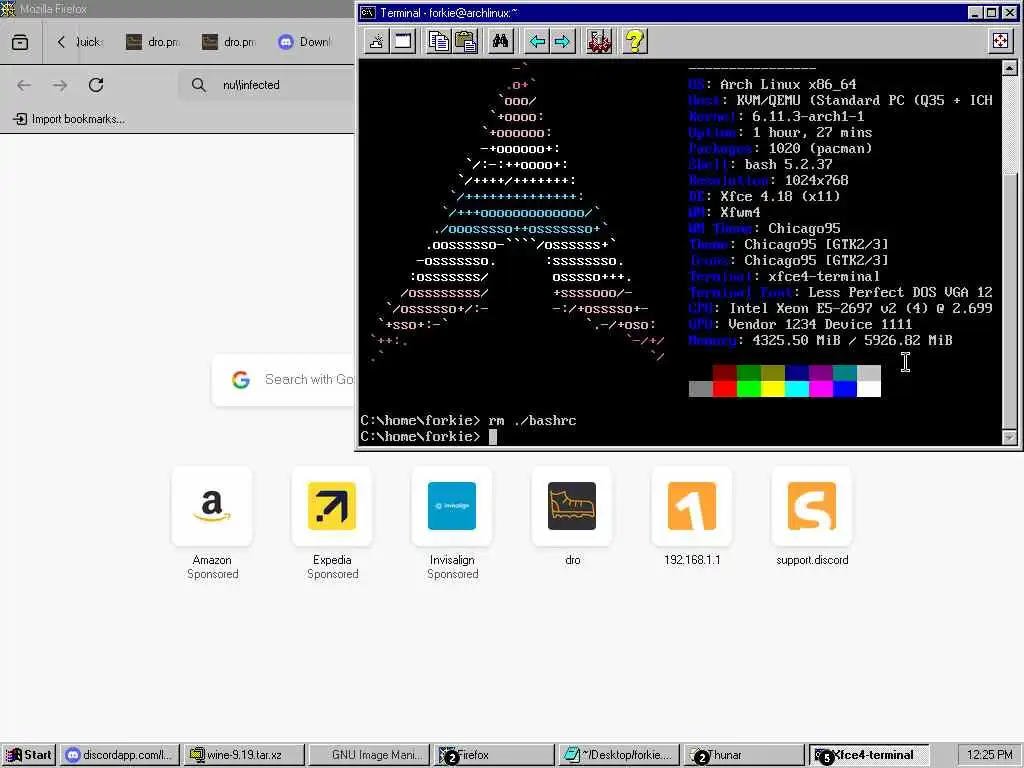Paste clipboard into terminal
The width and height of the screenshot is (1024, 768).
coord(466,42)
